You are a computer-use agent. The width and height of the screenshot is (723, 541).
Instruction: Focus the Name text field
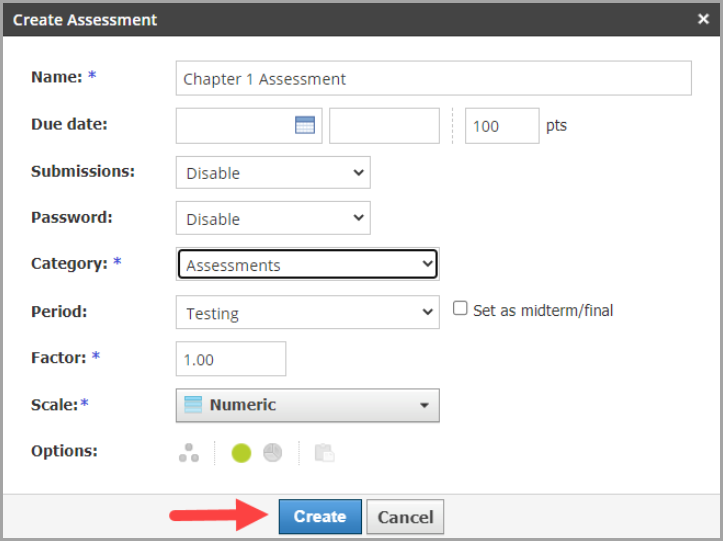pyautogui.click(x=433, y=79)
